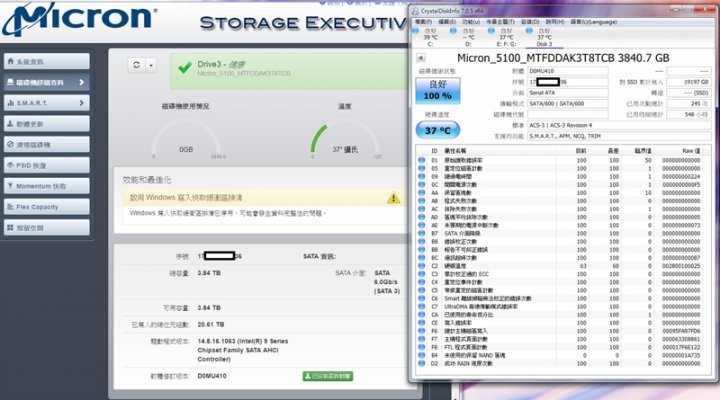Viewport: 720px width, 400px height.
Task: Click the status circle of attribute ID B7
Action: [x=422, y=233]
